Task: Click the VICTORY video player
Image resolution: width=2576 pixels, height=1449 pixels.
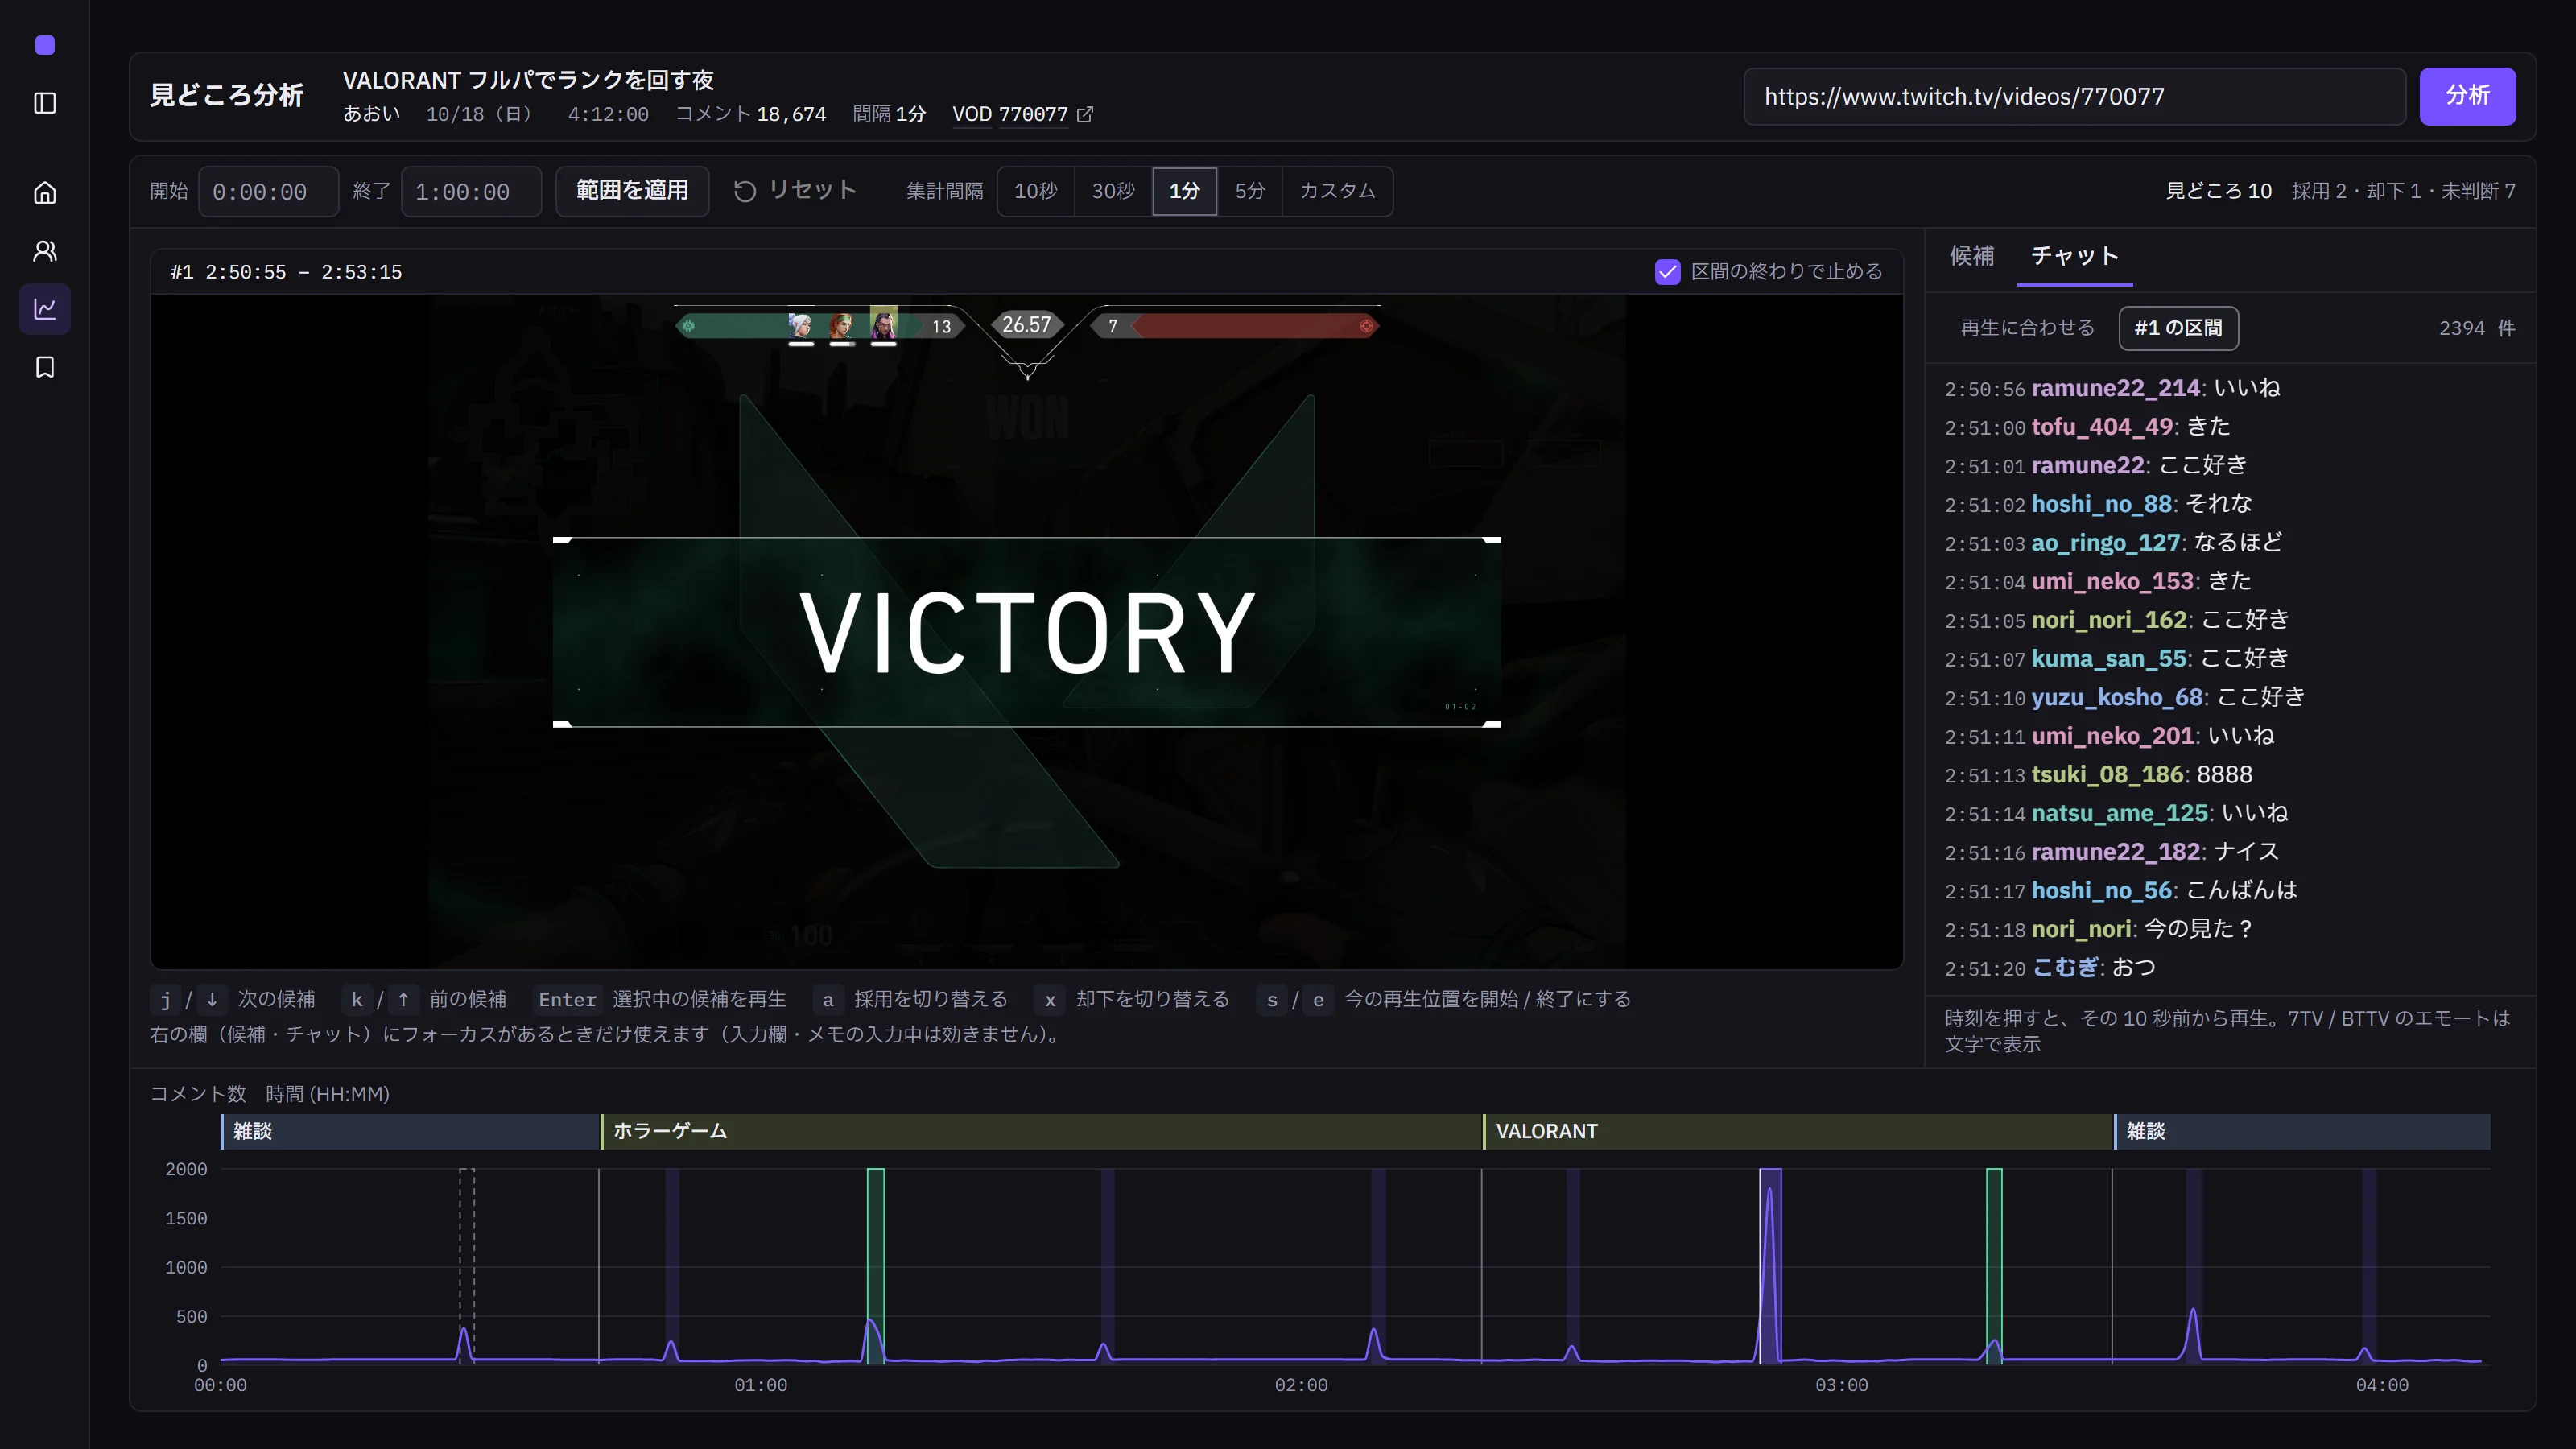Action: [x=1027, y=631]
